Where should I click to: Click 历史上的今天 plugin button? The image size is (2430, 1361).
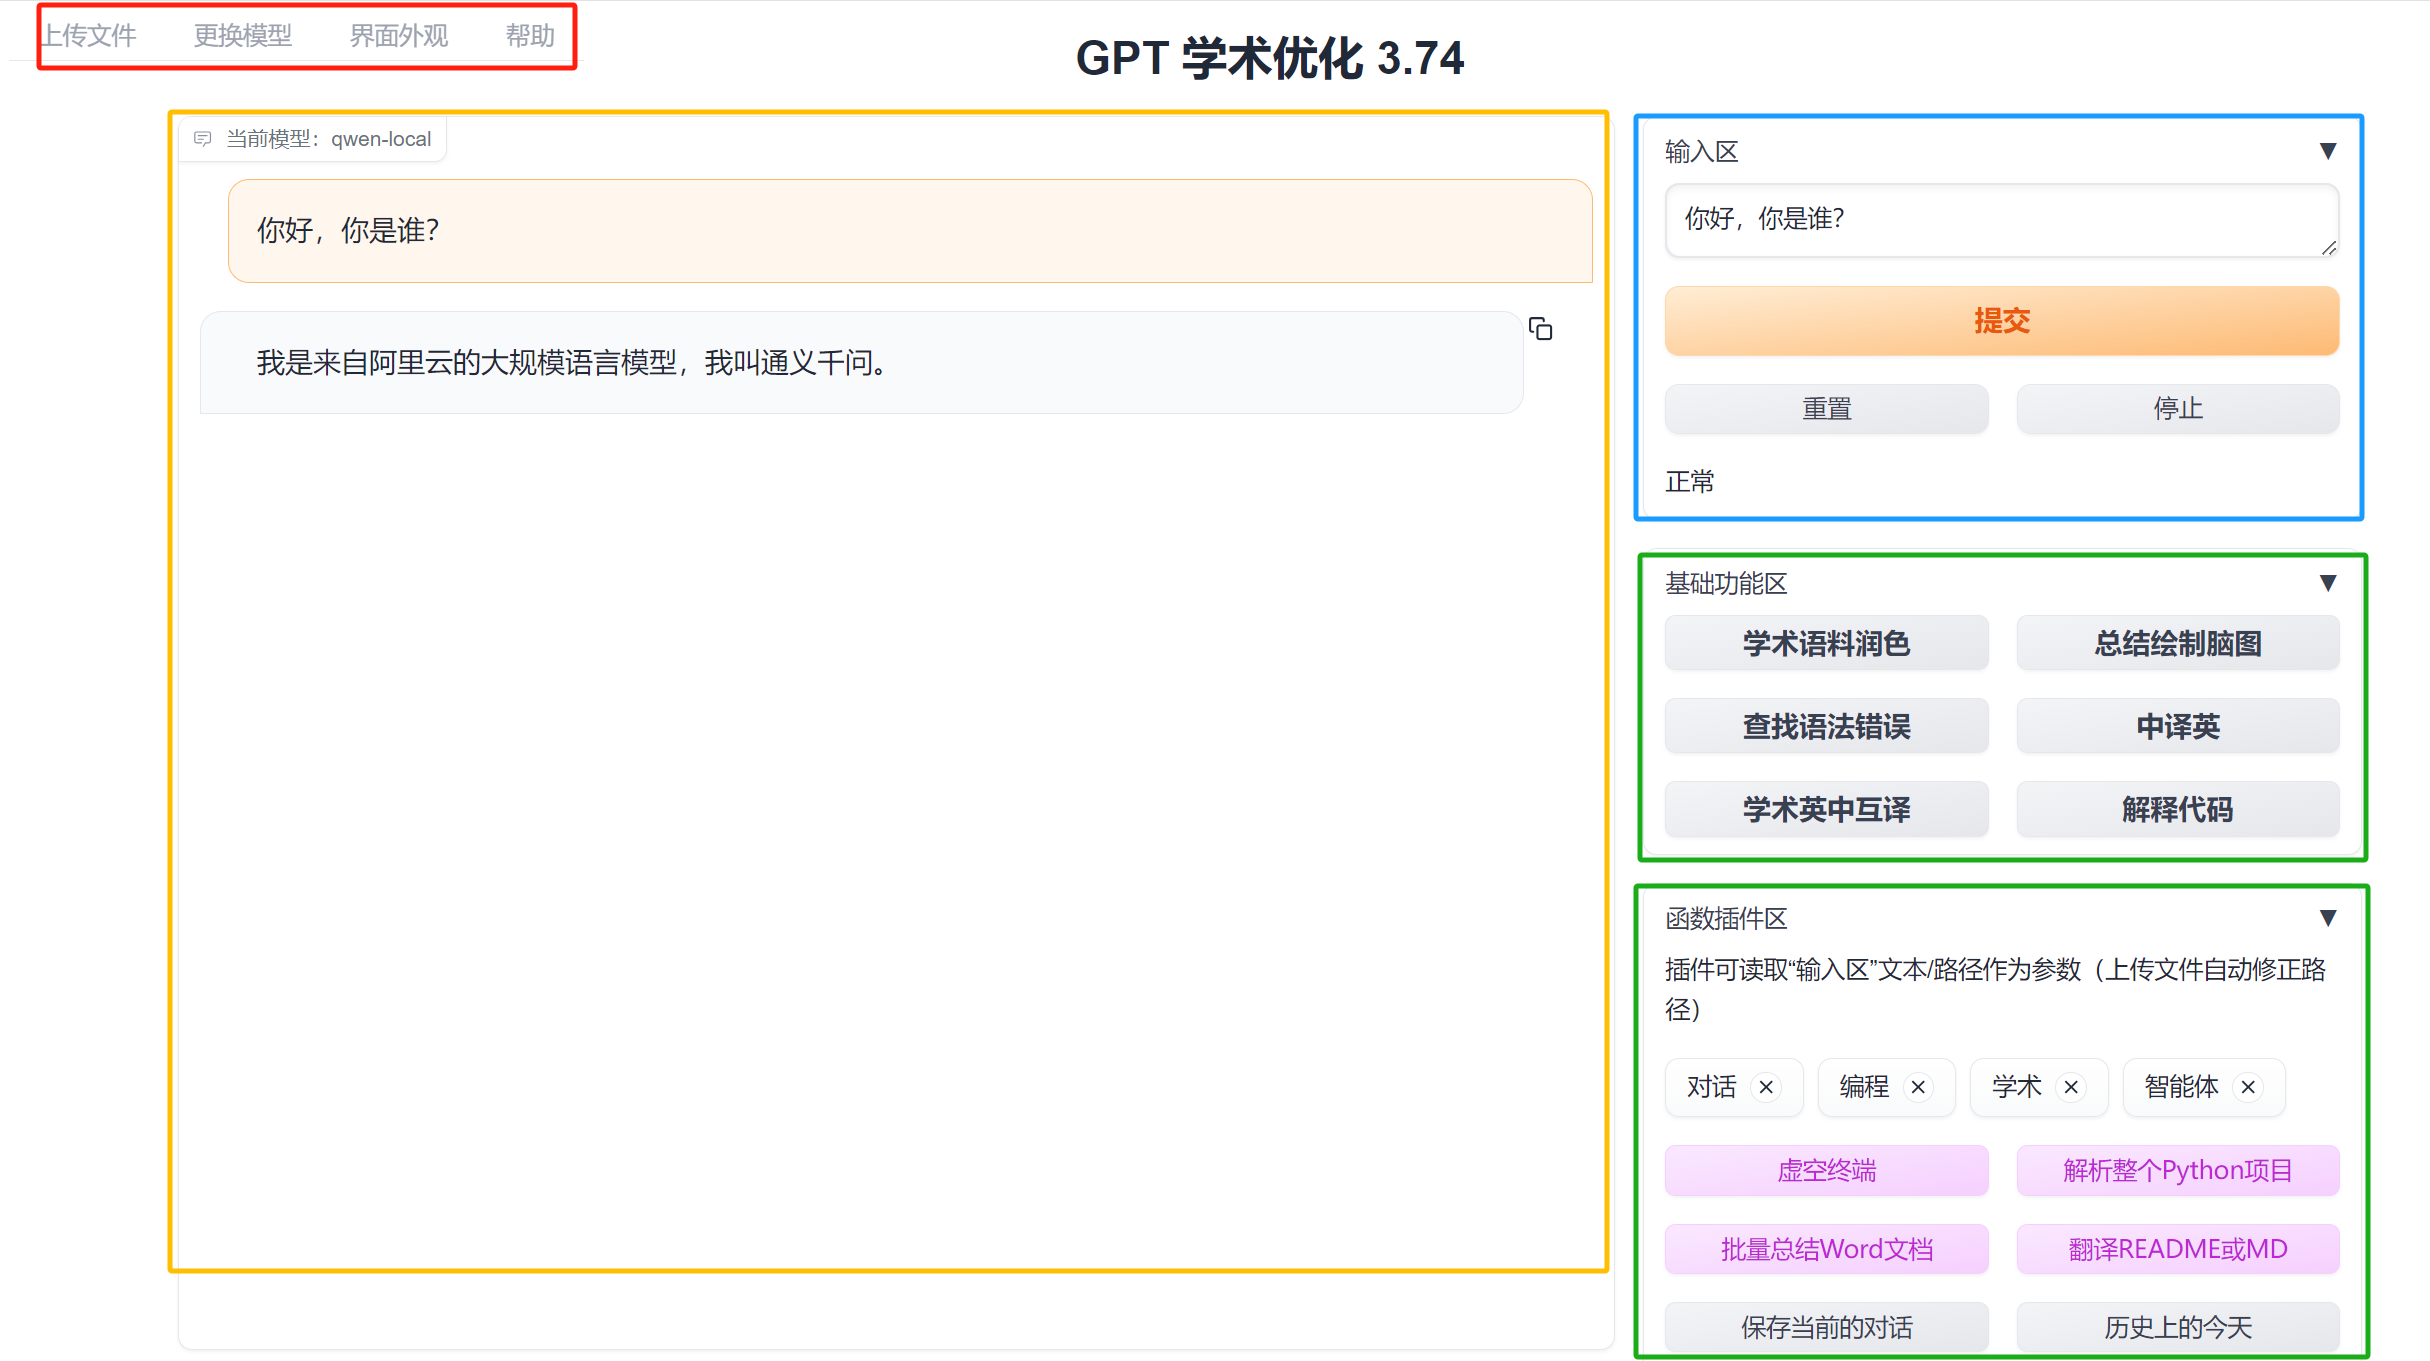(2178, 1327)
